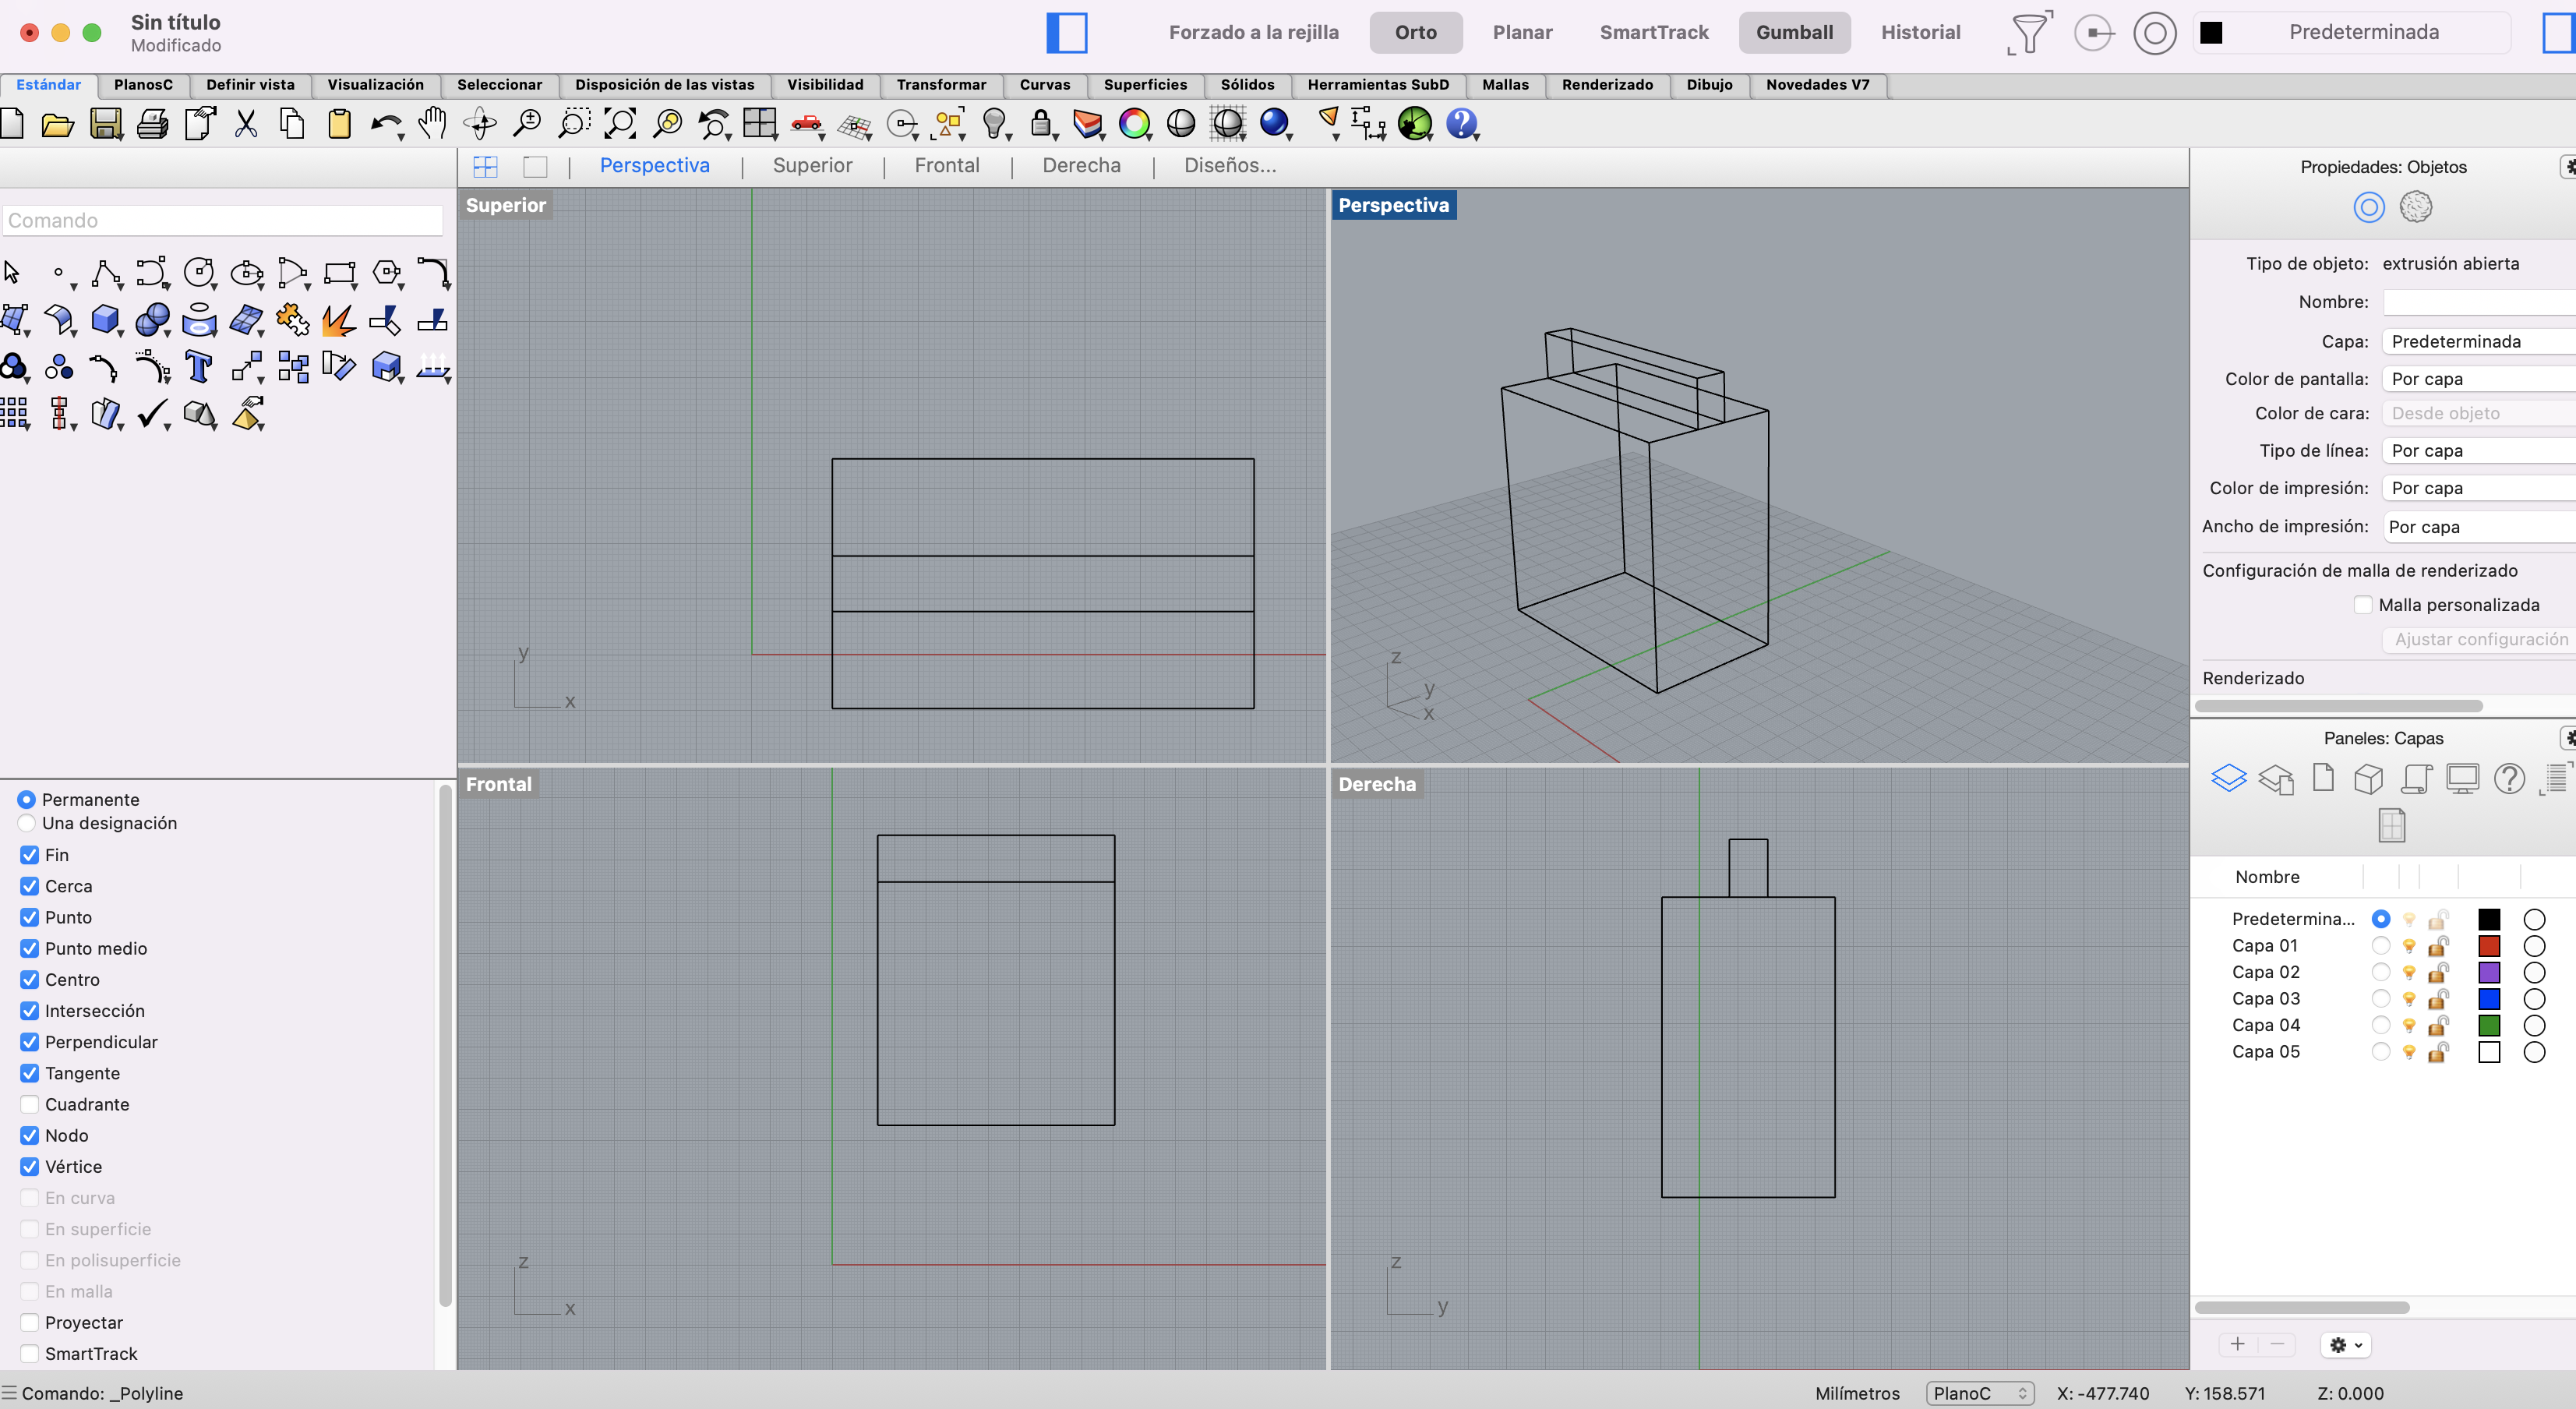The image size is (2576, 1409).
Task: Select the Pan hand tool
Action: 432,124
